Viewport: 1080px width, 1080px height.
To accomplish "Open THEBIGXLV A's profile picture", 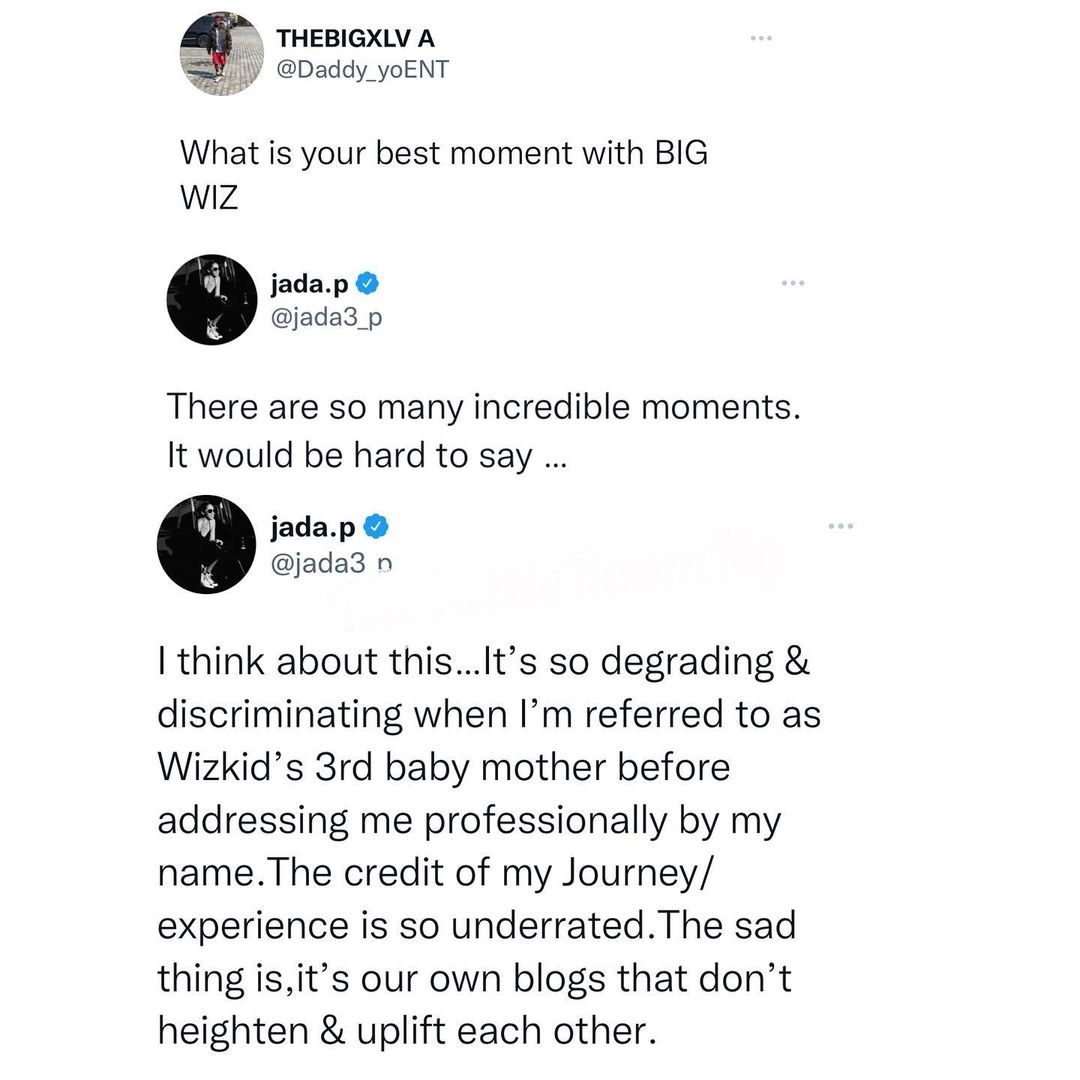I will pyautogui.click(x=220, y=56).
